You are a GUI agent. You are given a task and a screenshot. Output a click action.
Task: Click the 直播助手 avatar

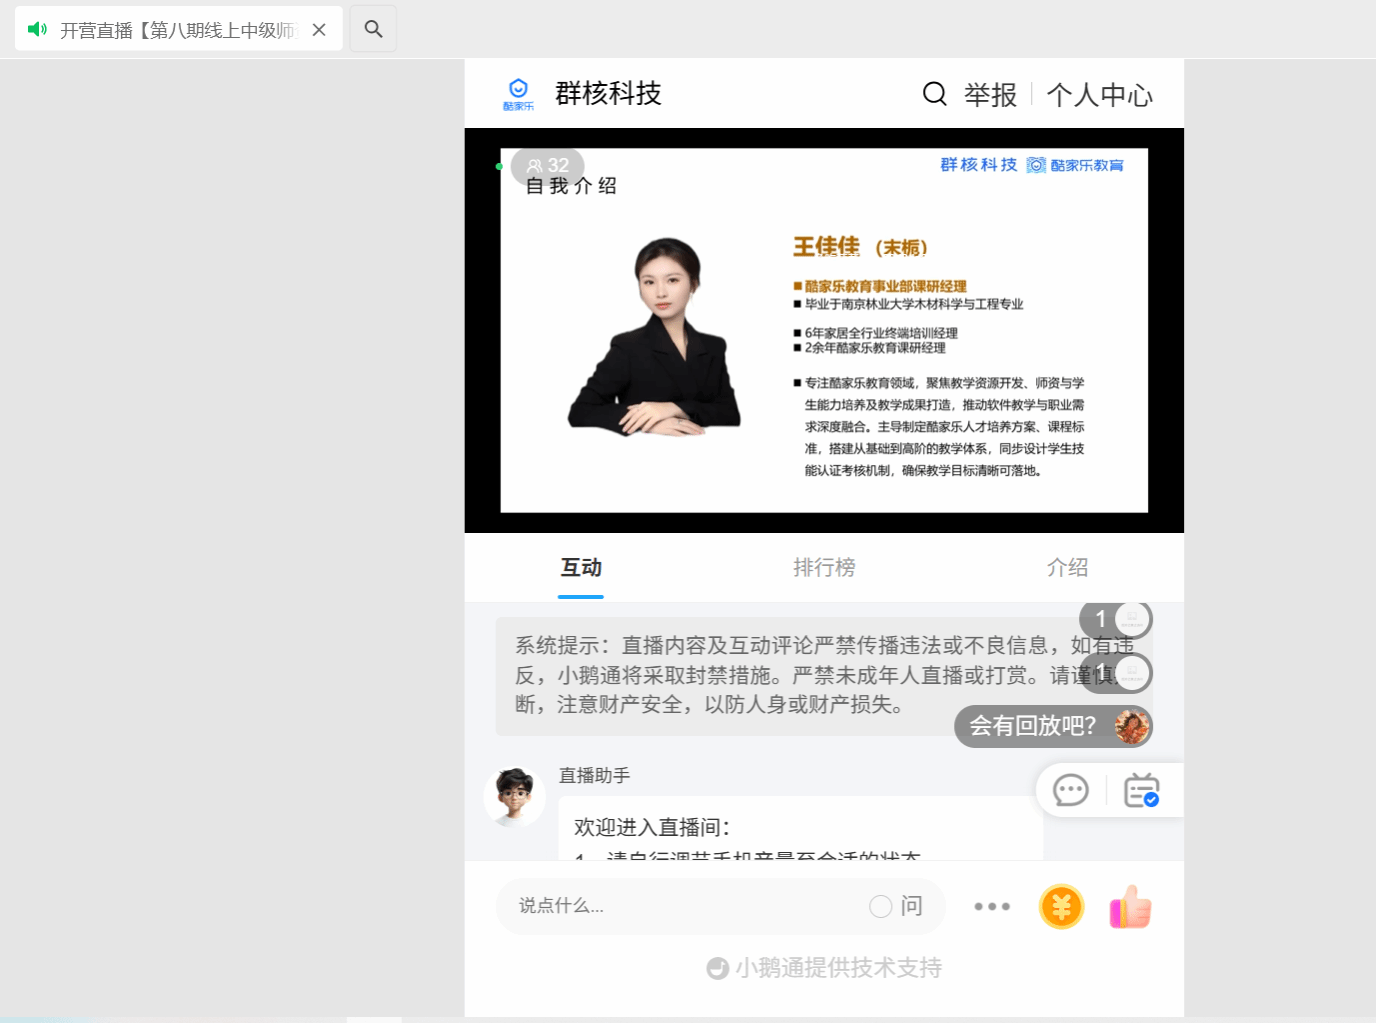(x=514, y=796)
